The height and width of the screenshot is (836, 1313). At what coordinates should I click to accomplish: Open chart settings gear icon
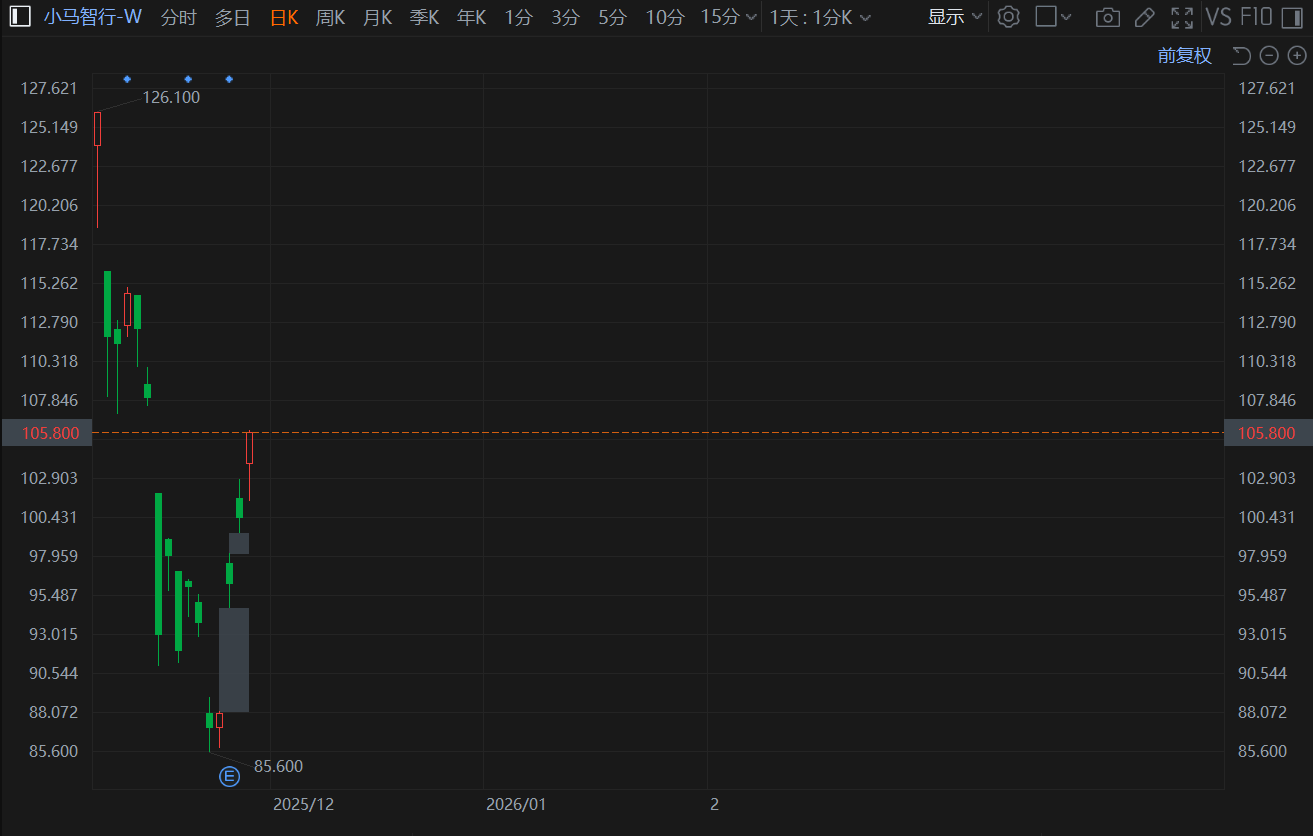pos(1008,17)
